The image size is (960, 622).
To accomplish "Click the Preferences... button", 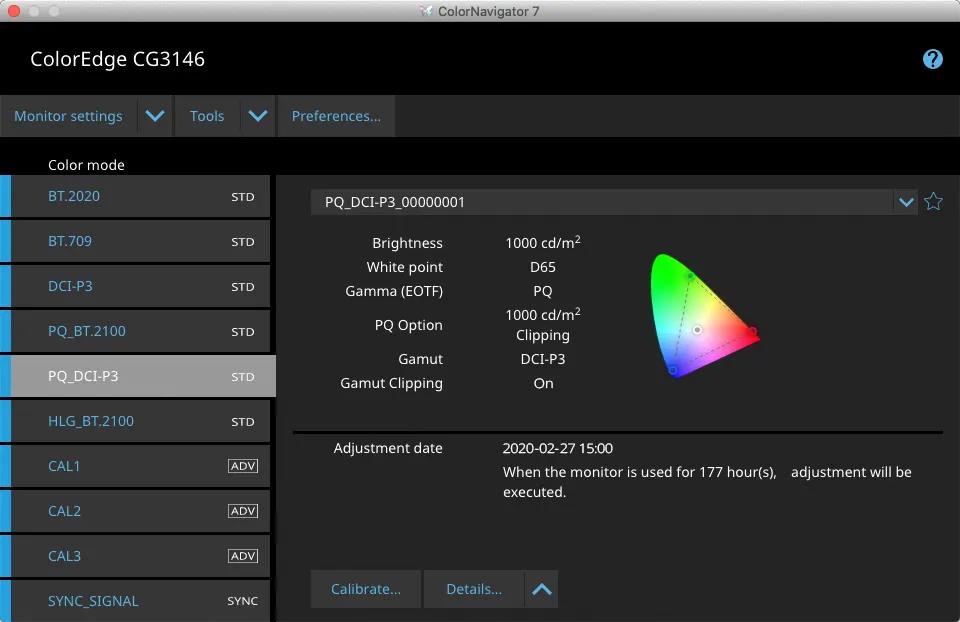I will pyautogui.click(x=336, y=116).
